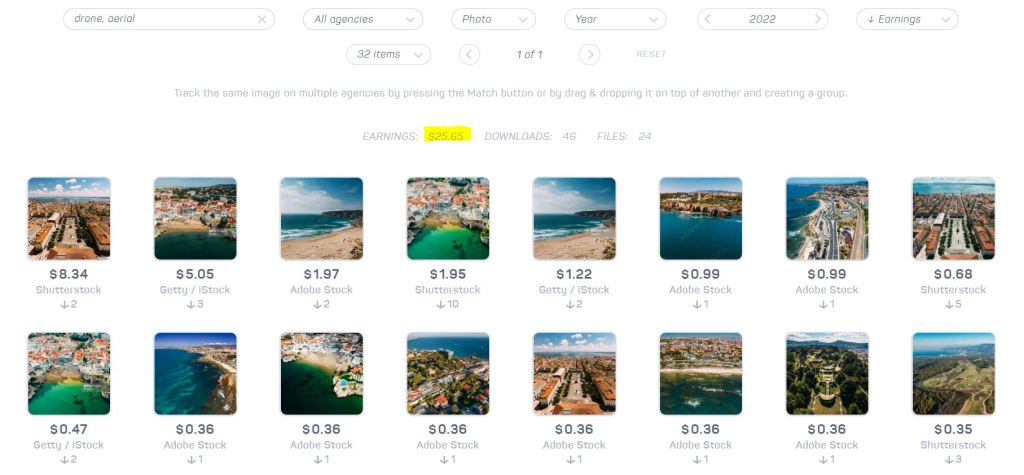Go to the next results page
This screenshot has width=1024, height=475.
coord(589,54)
